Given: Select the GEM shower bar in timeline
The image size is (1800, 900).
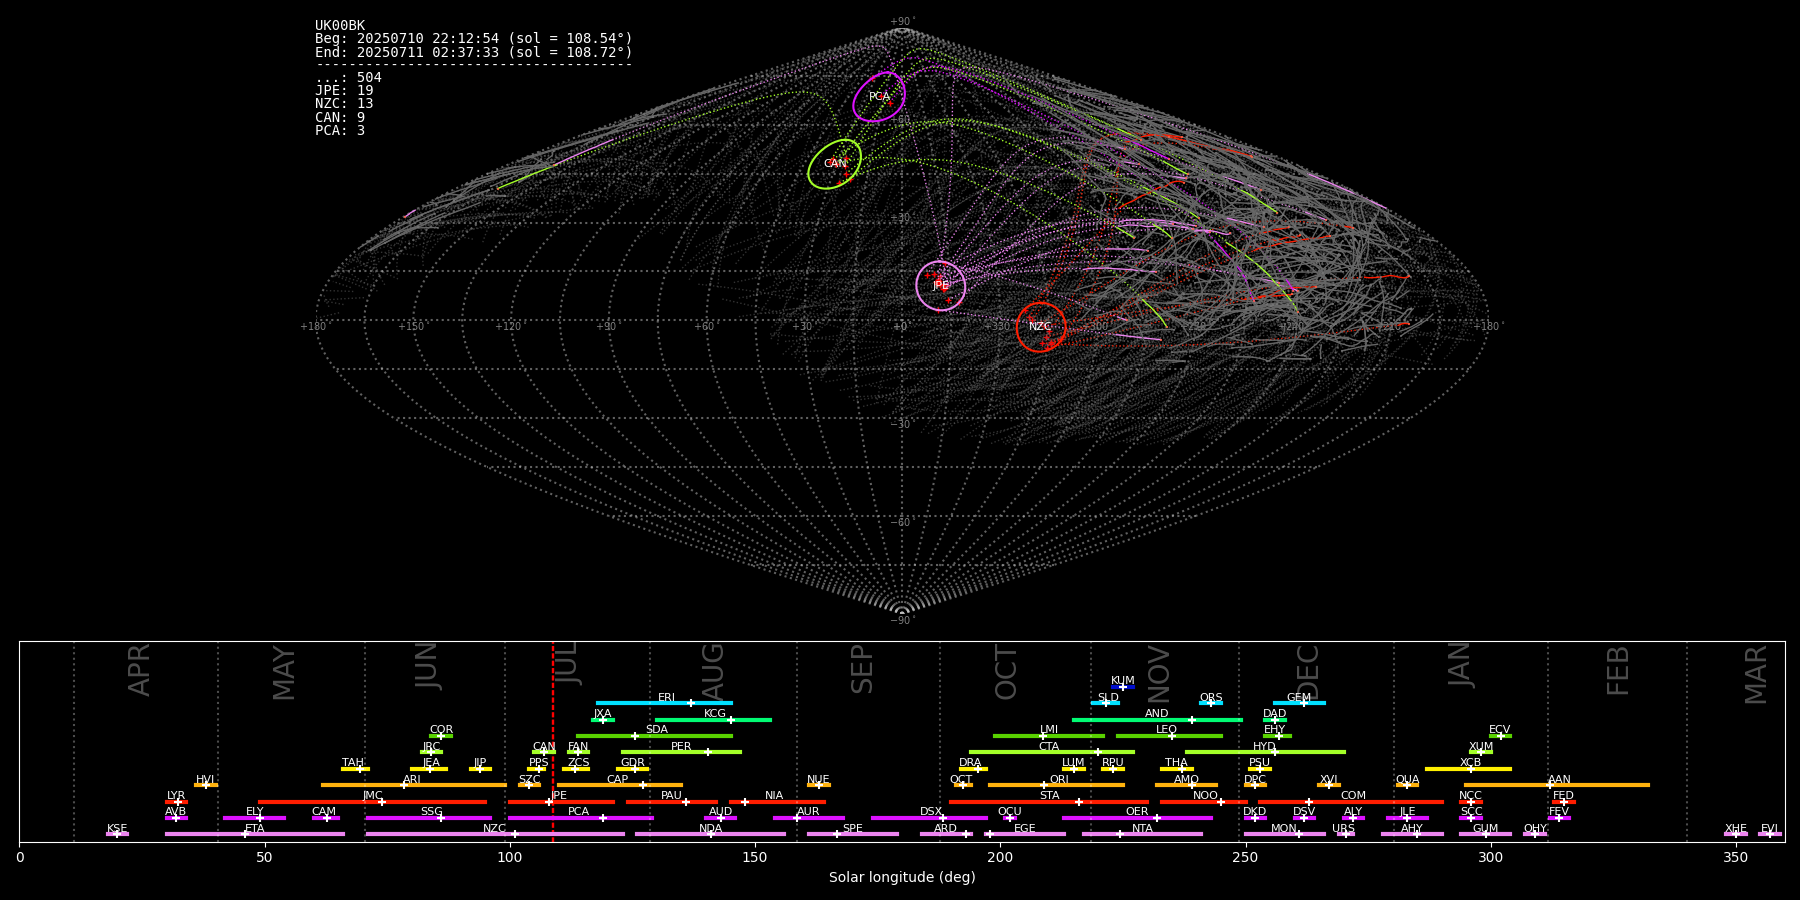Looking at the screenshot, I should tap(1299, 703).
